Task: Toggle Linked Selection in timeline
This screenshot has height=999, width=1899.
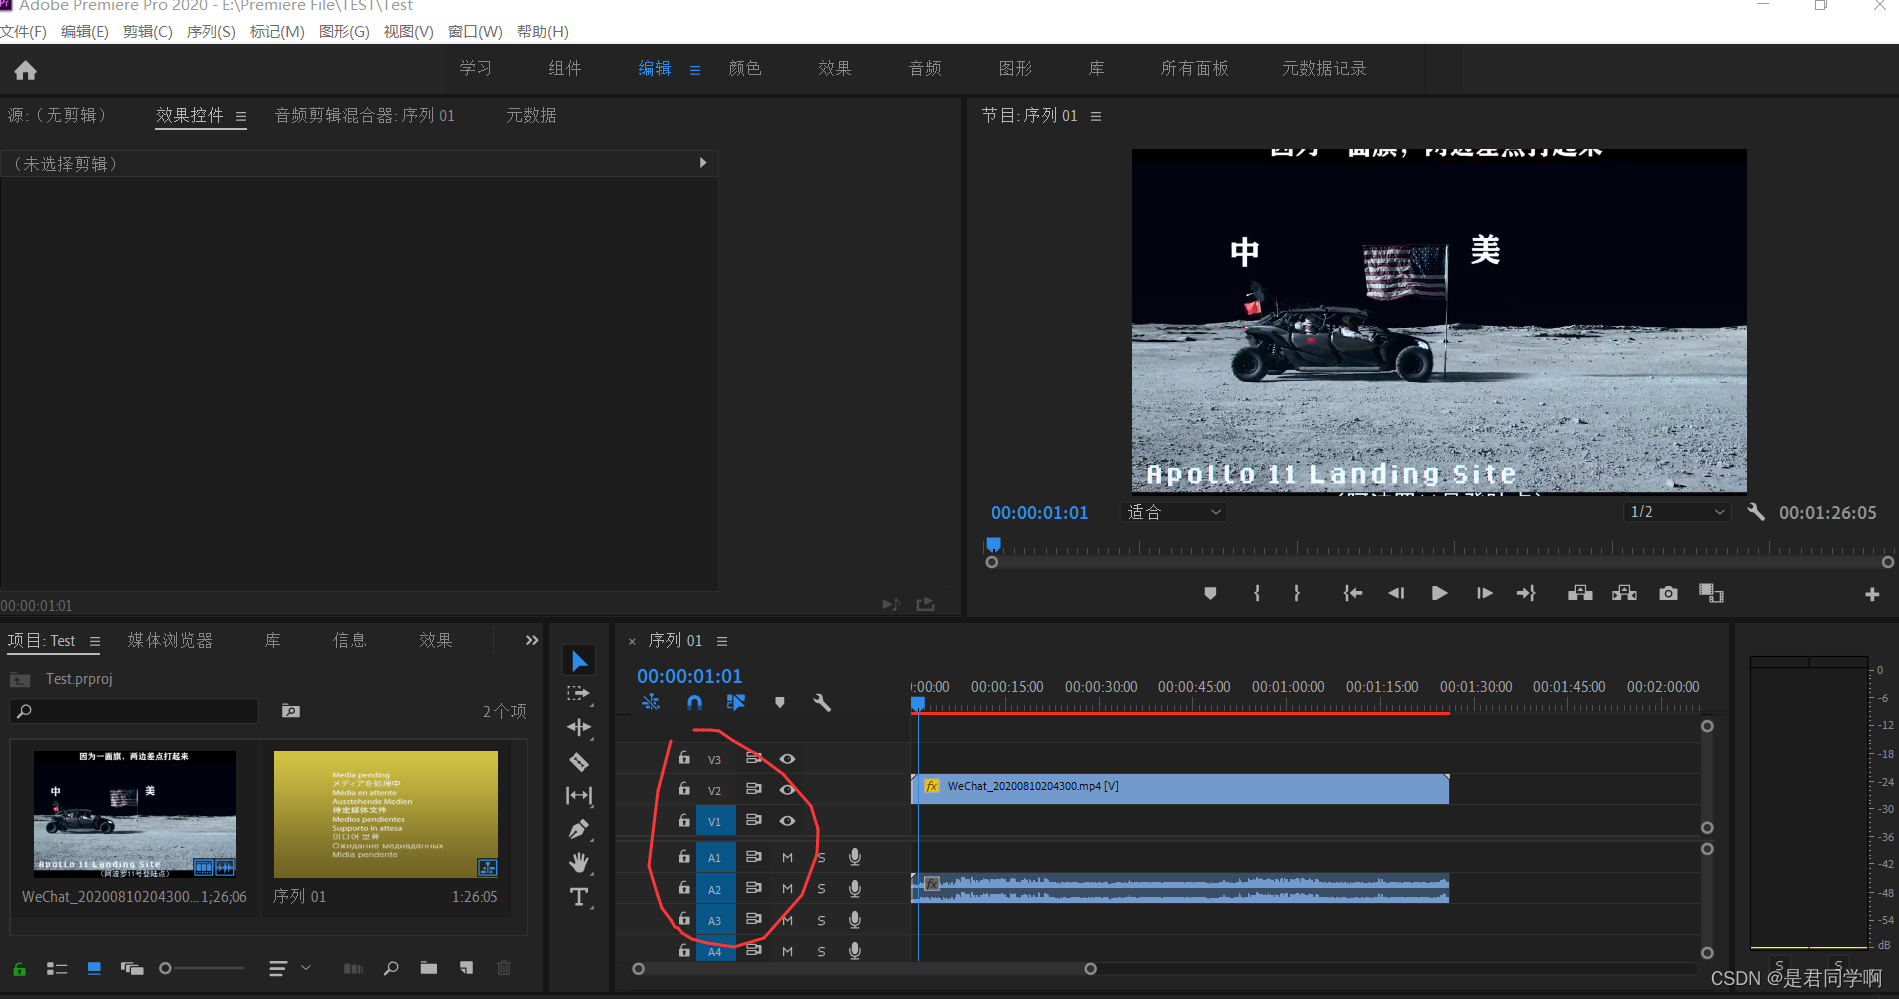Action: coord(736,703)
